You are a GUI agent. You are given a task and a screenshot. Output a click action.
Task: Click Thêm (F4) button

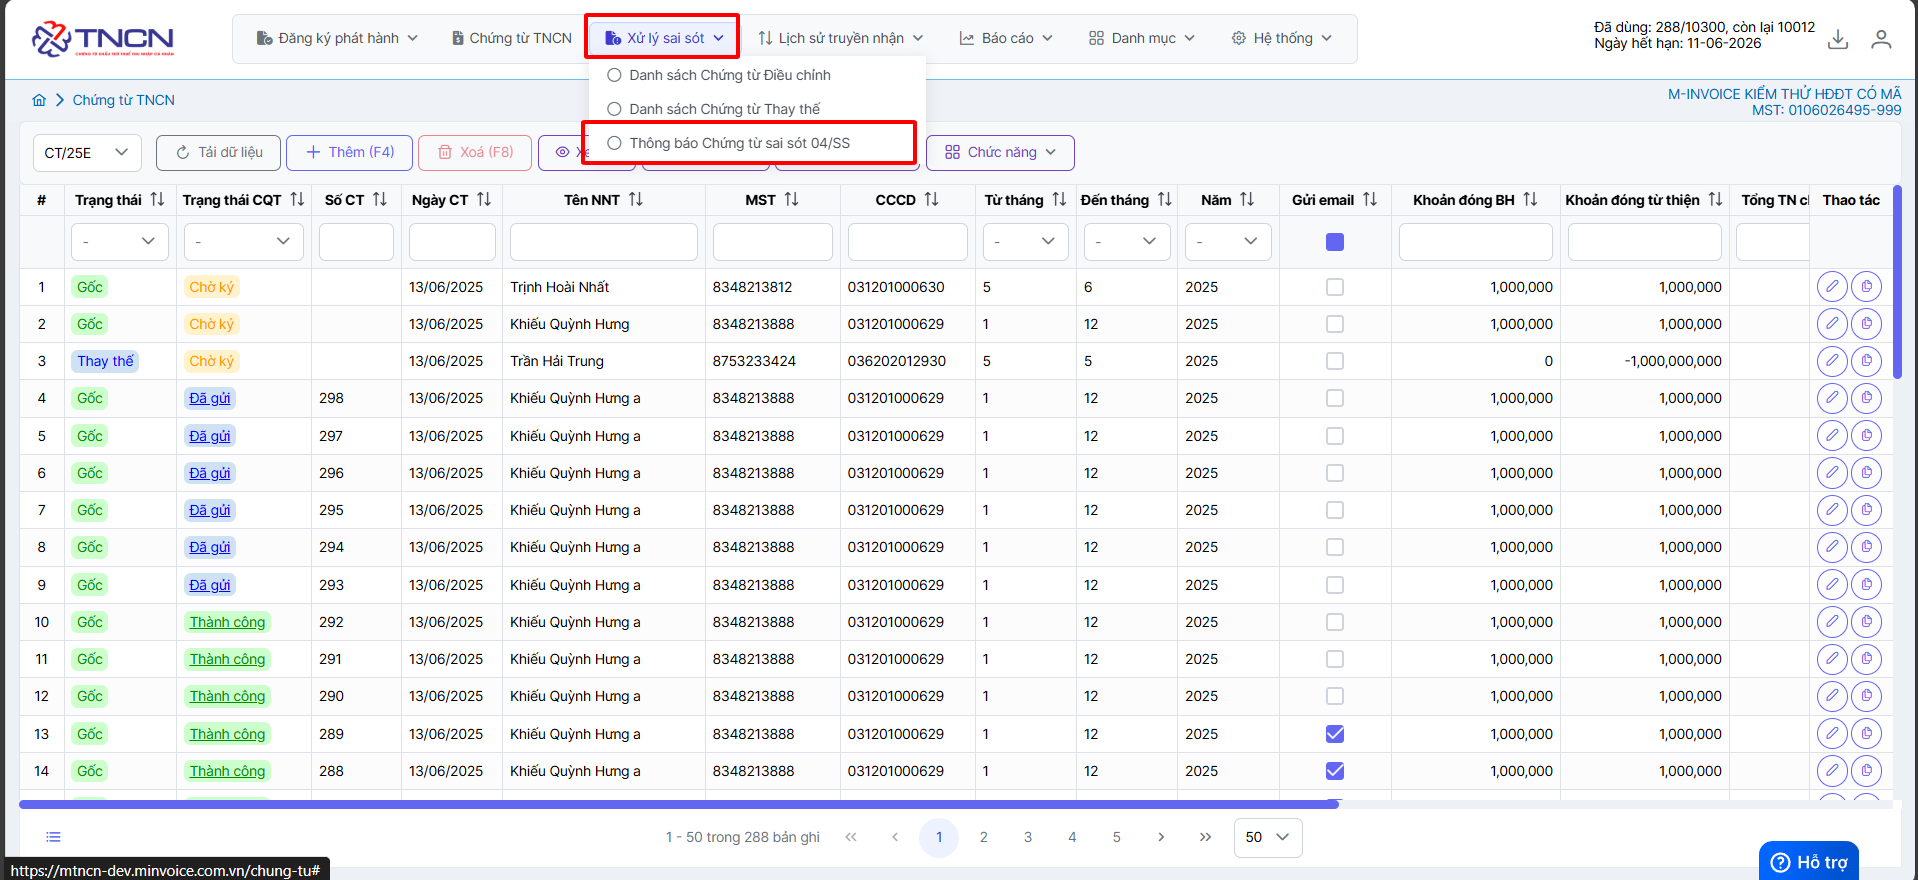click(x=350, y=153)
